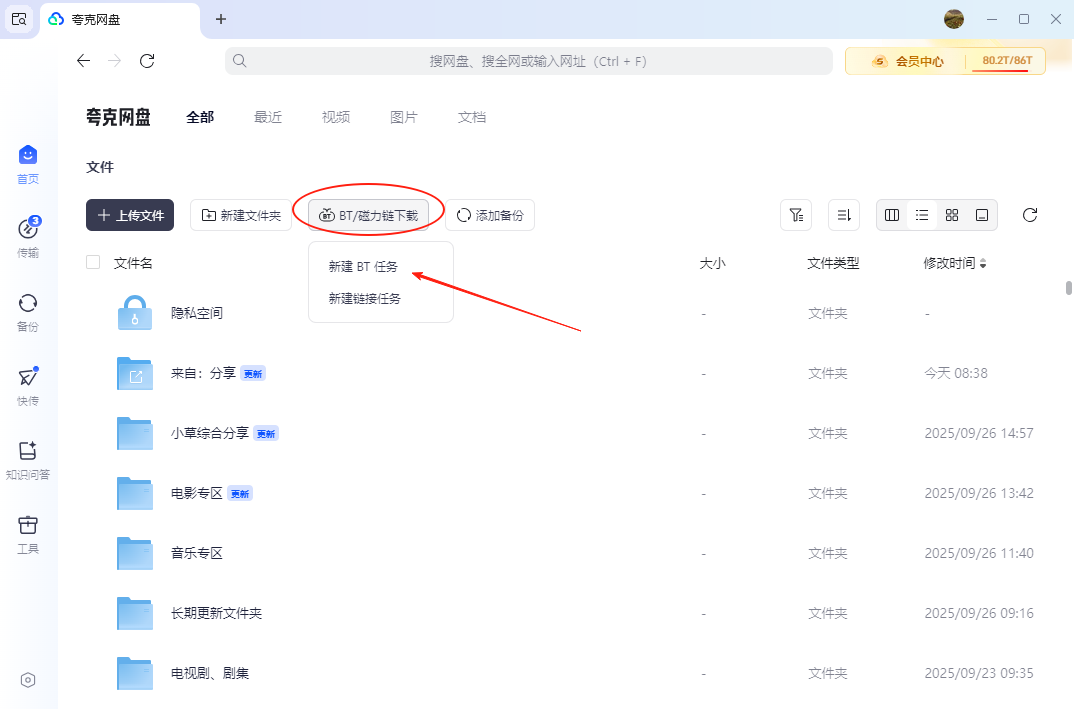Click the settings hexagon icon in sidebar
Image resolution: width=1074 pixels, height=709 pixels.
(28, 680)
